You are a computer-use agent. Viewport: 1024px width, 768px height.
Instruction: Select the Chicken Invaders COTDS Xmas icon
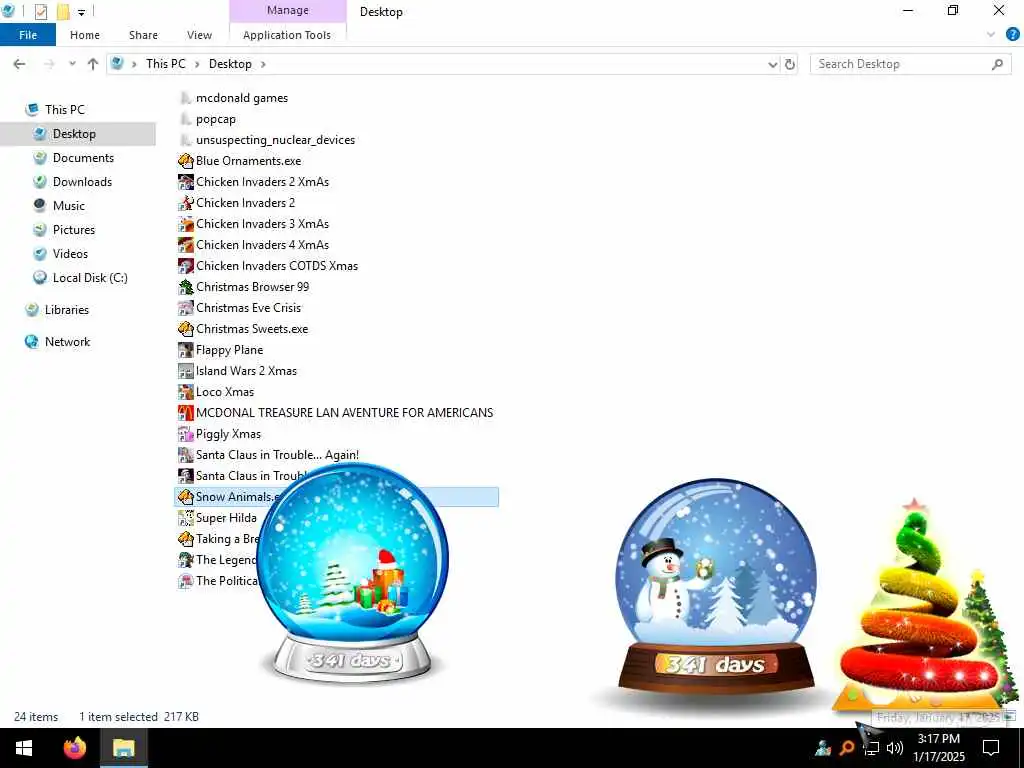[185, 266]
